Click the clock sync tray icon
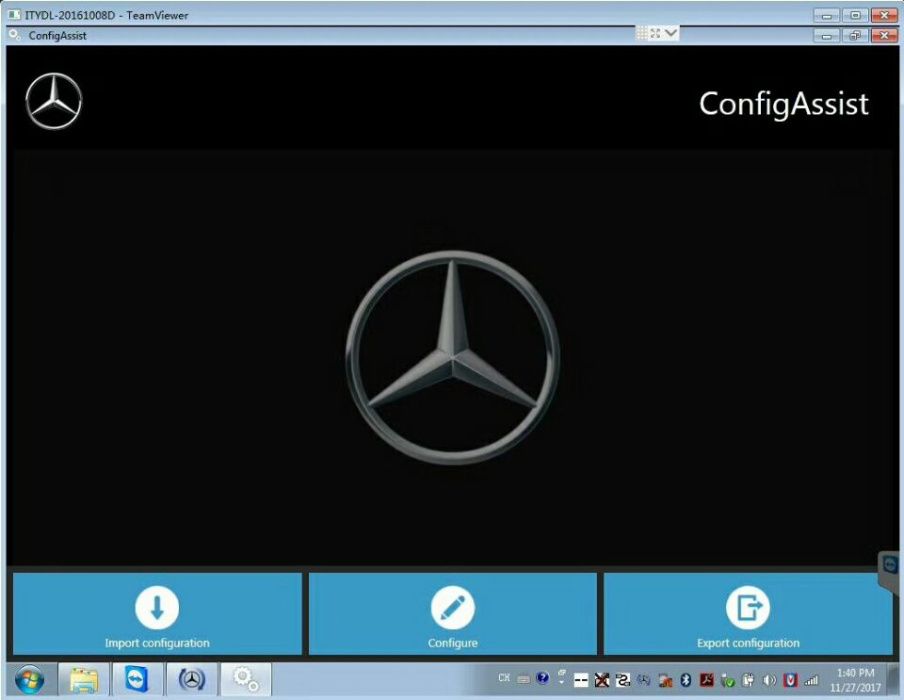 [644, 681]
